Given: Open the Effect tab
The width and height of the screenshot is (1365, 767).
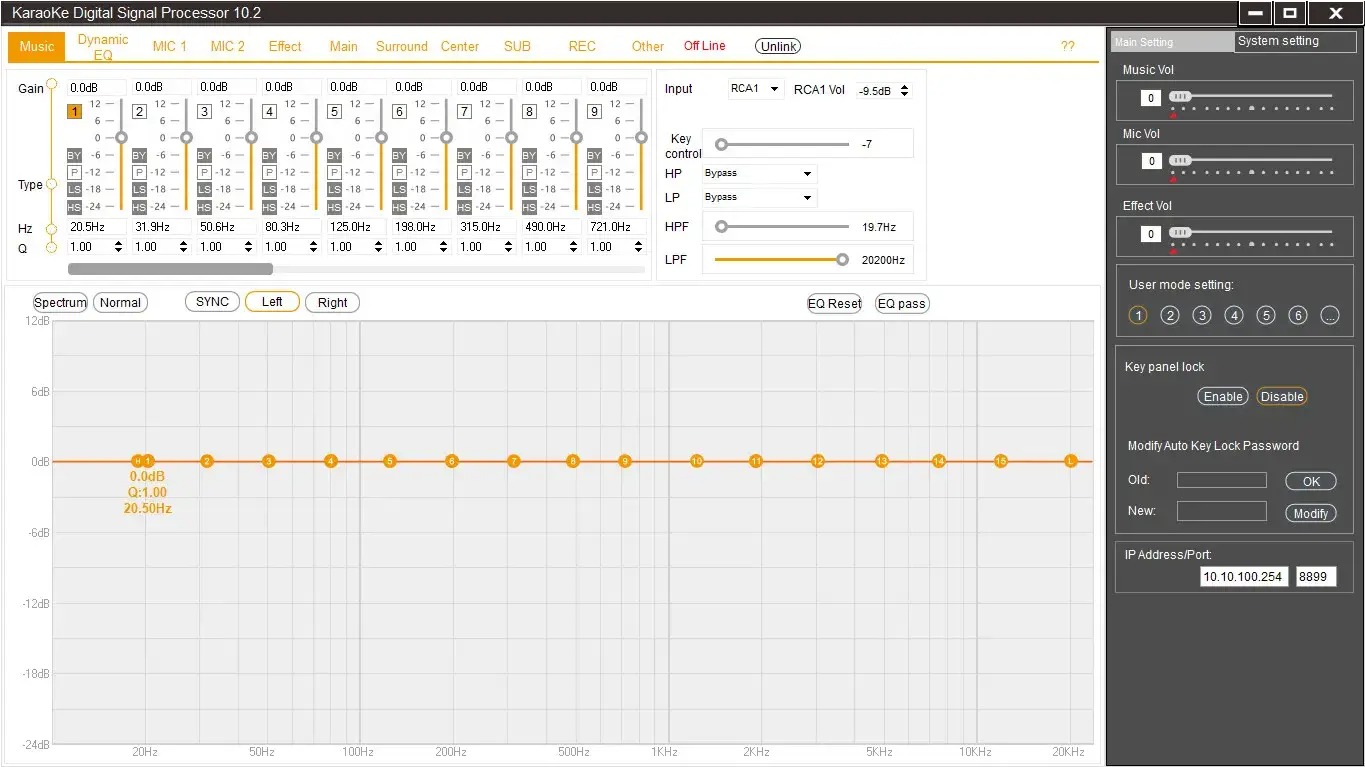Looking at the screenshot, I should click(x=285, y=46).
